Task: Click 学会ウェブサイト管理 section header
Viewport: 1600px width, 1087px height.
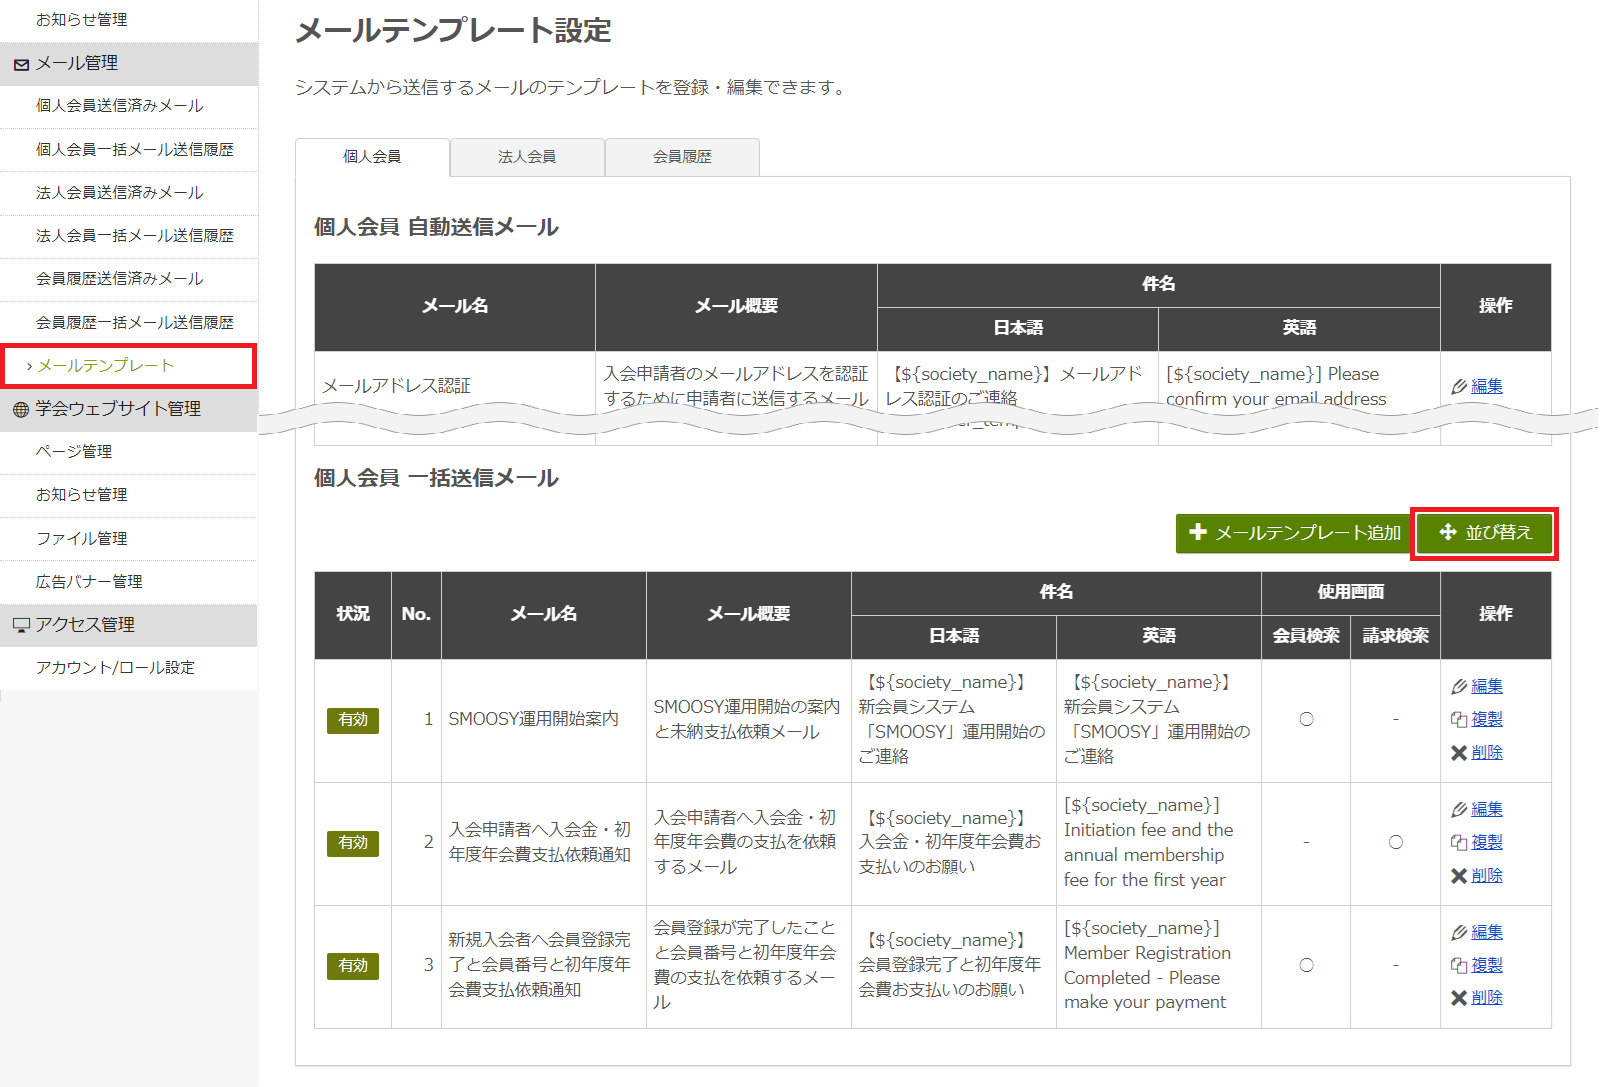Action: pos(129,409)
